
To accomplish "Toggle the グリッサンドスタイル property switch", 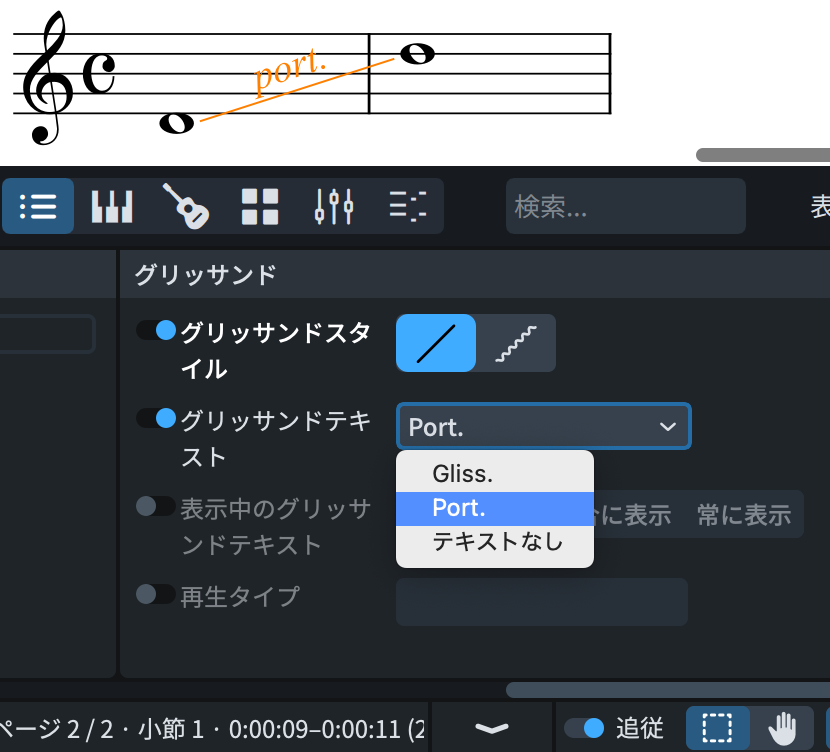I will (156, 330).
